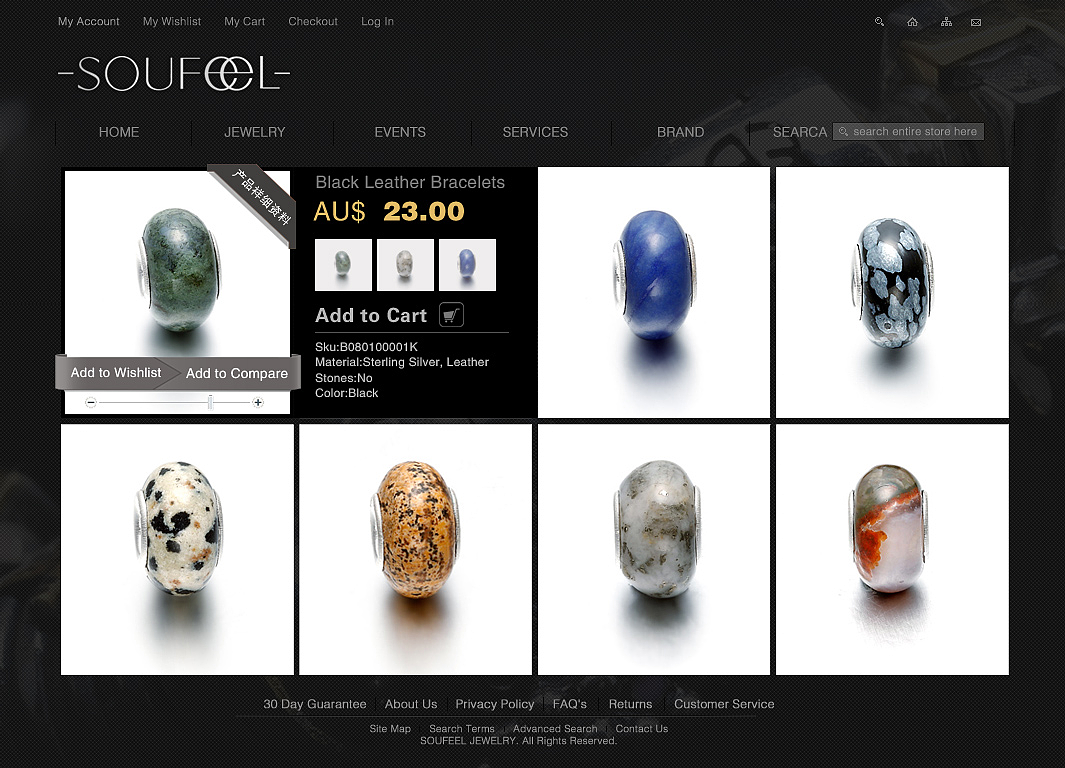Click Add to Wishlist button
The image size is (1065, 768).
pyautogui.click(x=115, y=373)
